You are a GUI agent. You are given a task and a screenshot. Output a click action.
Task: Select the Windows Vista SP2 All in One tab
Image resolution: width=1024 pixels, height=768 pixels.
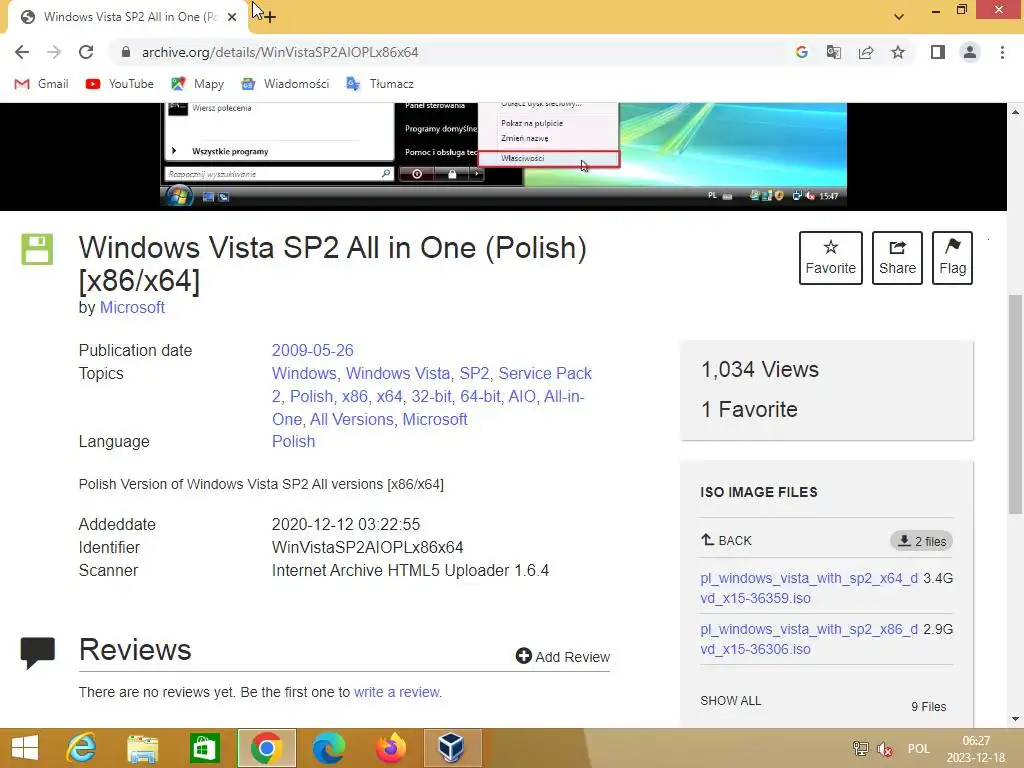tap(127, 17)
